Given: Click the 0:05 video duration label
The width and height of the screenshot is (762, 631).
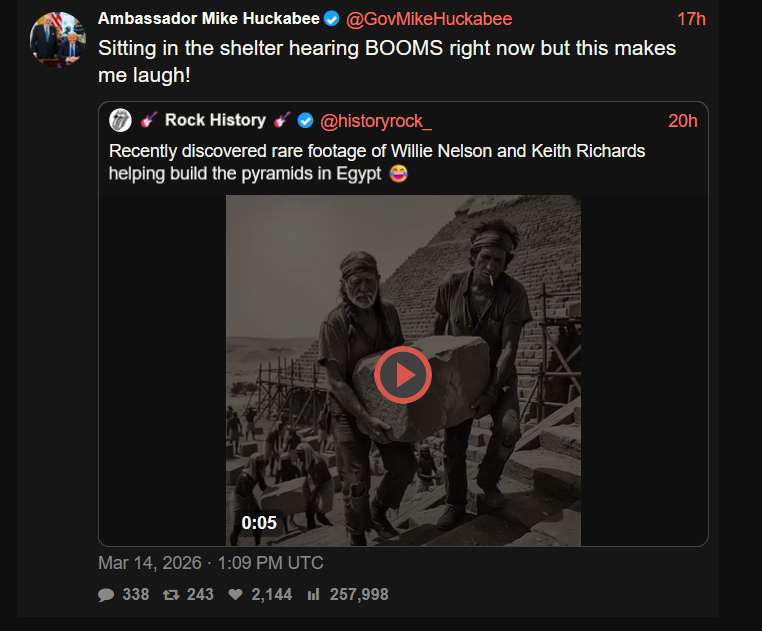Looking at the screenshot, I should pos(259,523).
